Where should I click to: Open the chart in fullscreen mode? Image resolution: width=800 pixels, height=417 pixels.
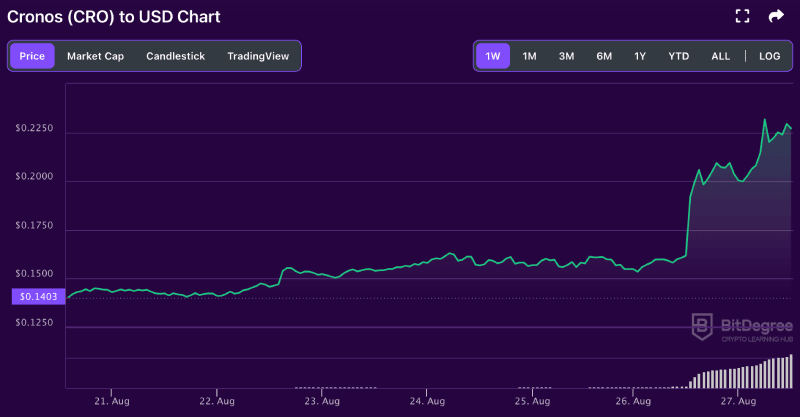click(742, 16)
